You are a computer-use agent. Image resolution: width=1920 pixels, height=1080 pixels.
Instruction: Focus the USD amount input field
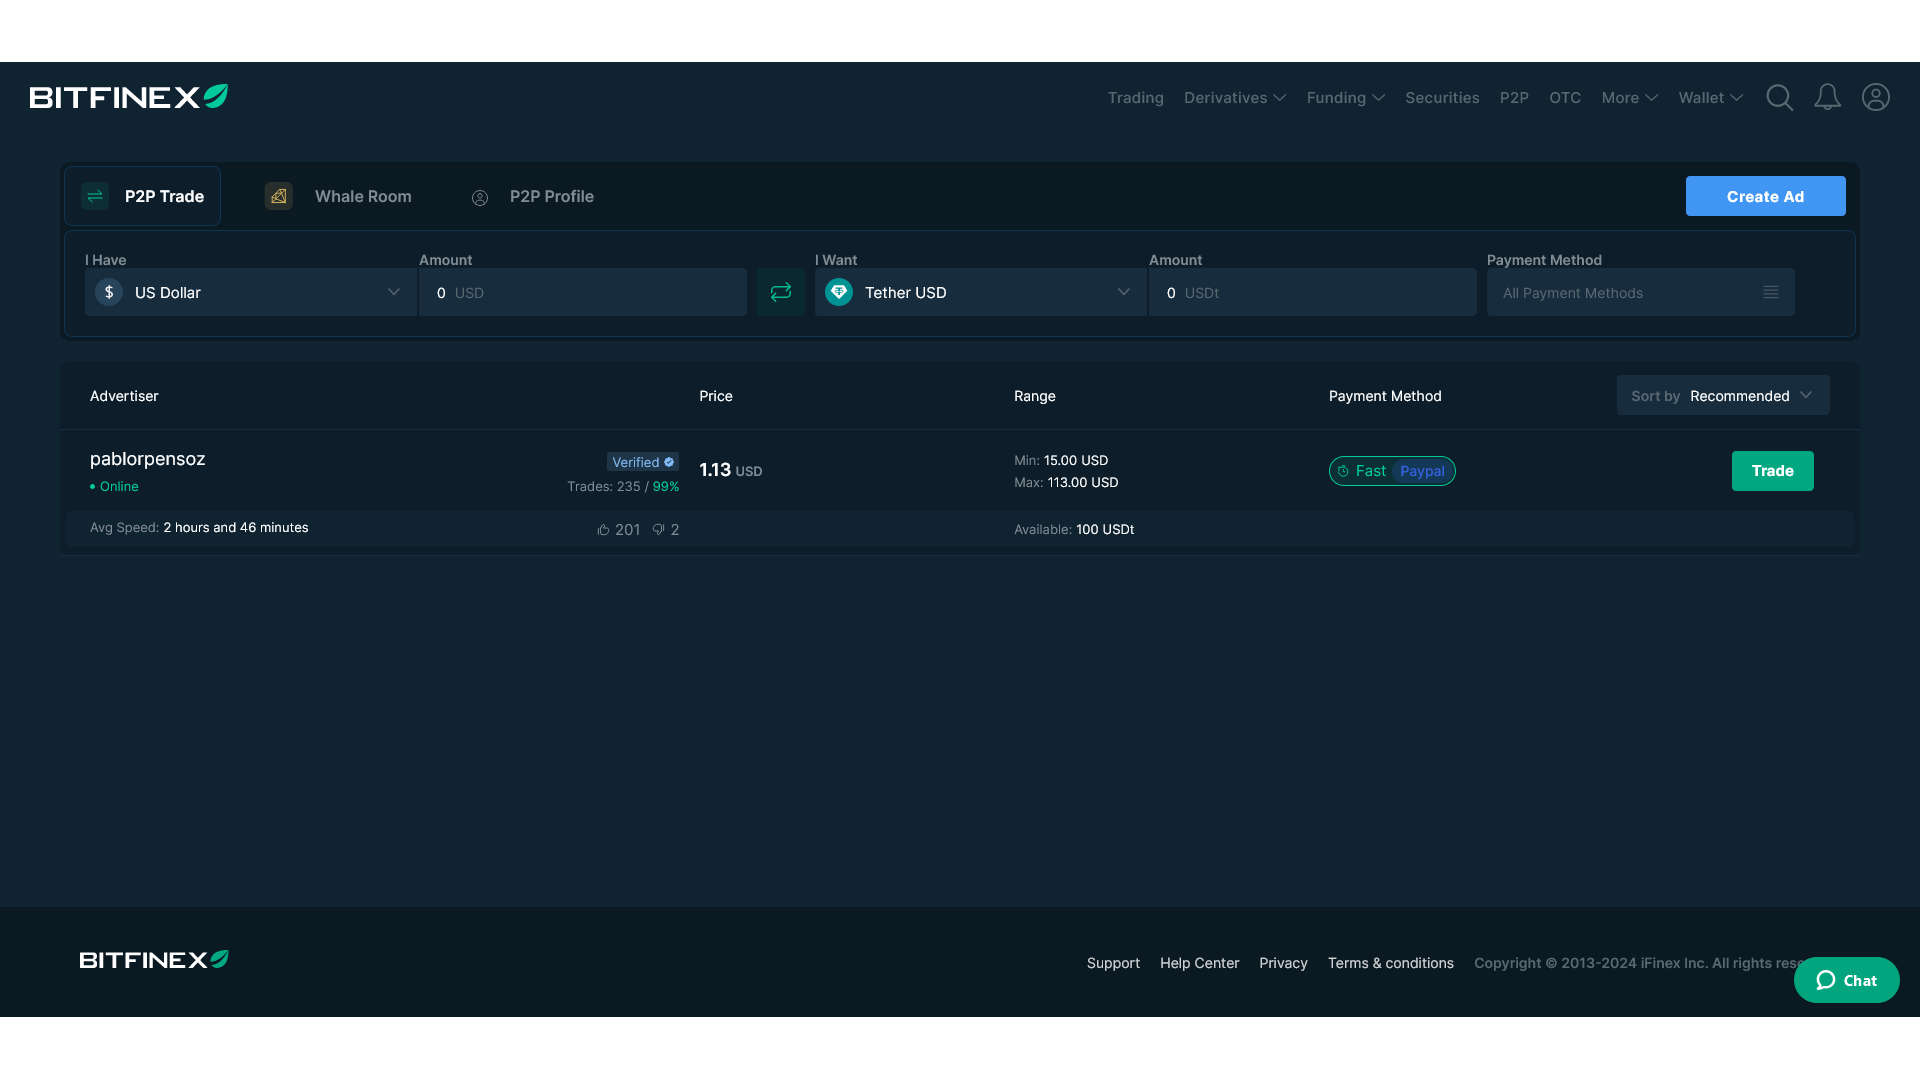tap(583, 292)
